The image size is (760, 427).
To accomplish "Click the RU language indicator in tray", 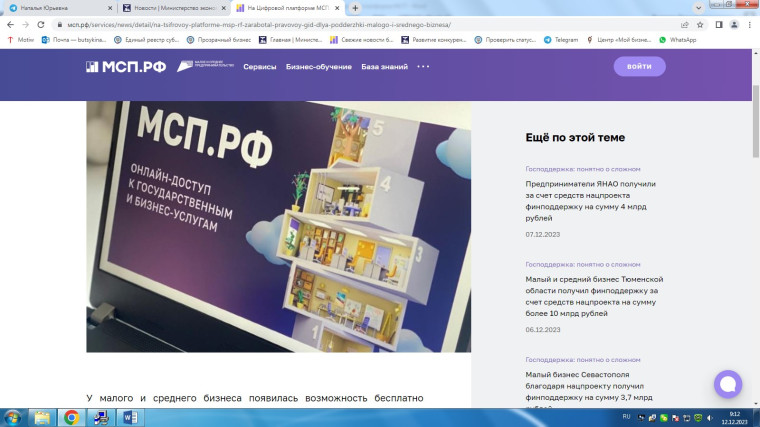I will 626,417.
